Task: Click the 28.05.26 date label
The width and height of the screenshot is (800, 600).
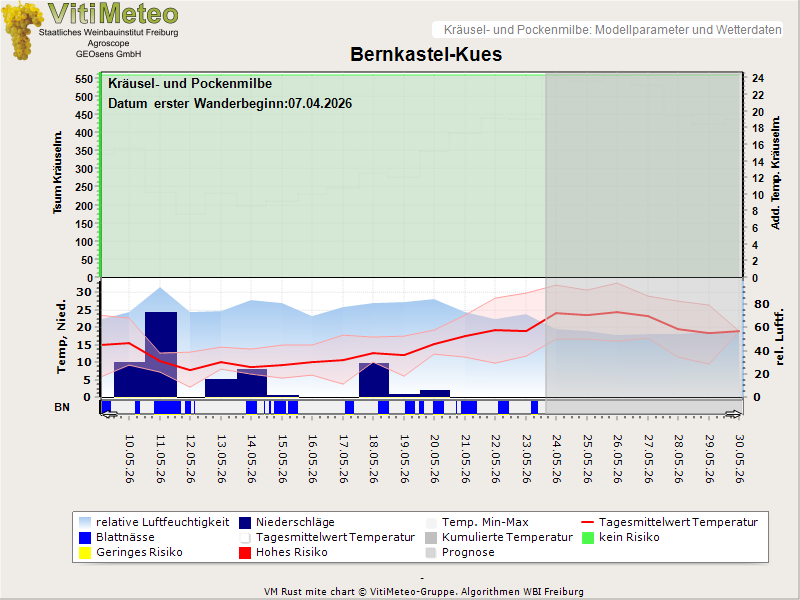Action: pos(679,459)
